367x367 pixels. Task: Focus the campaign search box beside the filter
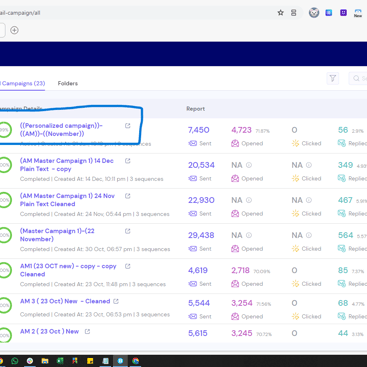[x=358, y=78]
